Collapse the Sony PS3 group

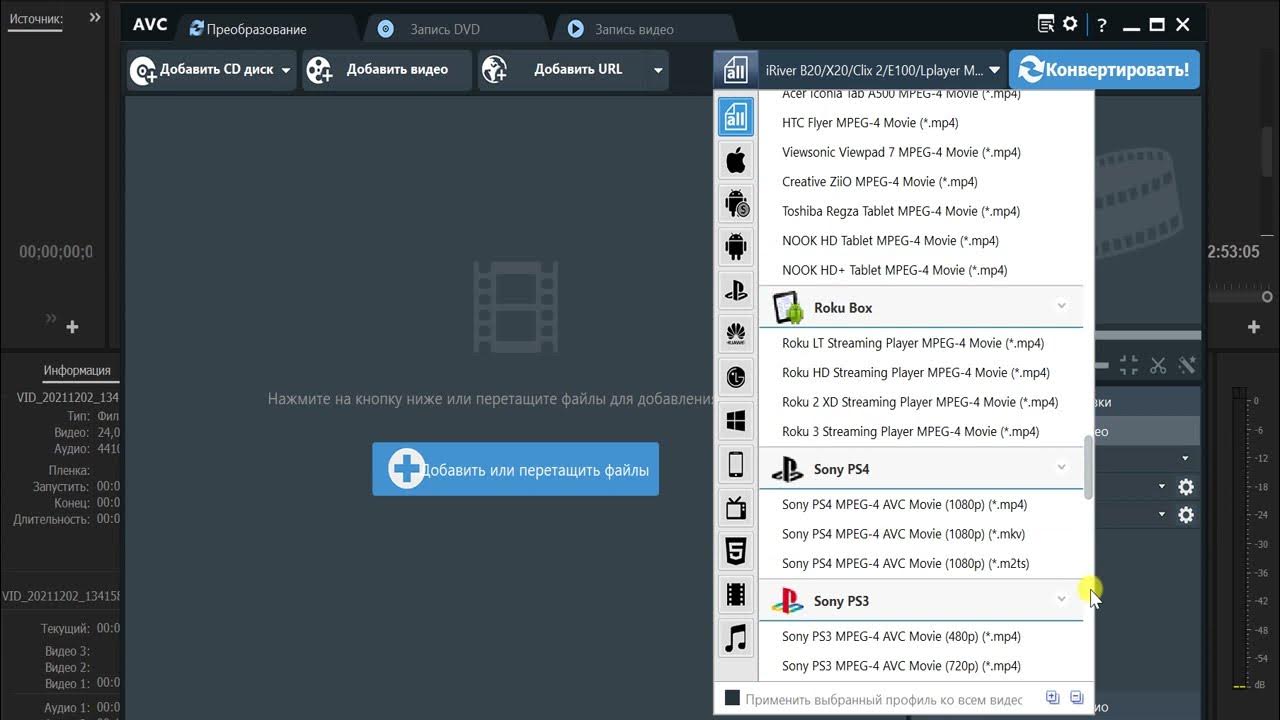tap(1062, 598)
